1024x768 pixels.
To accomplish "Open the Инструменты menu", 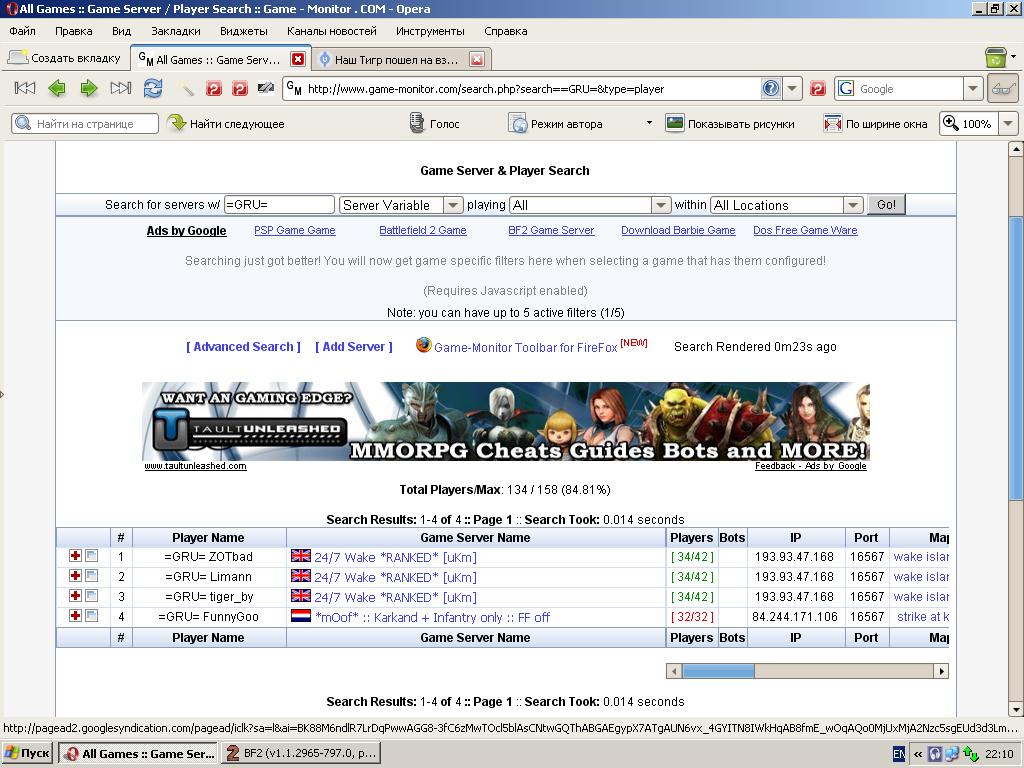I will pyautogui.click(x=430, y=31).
